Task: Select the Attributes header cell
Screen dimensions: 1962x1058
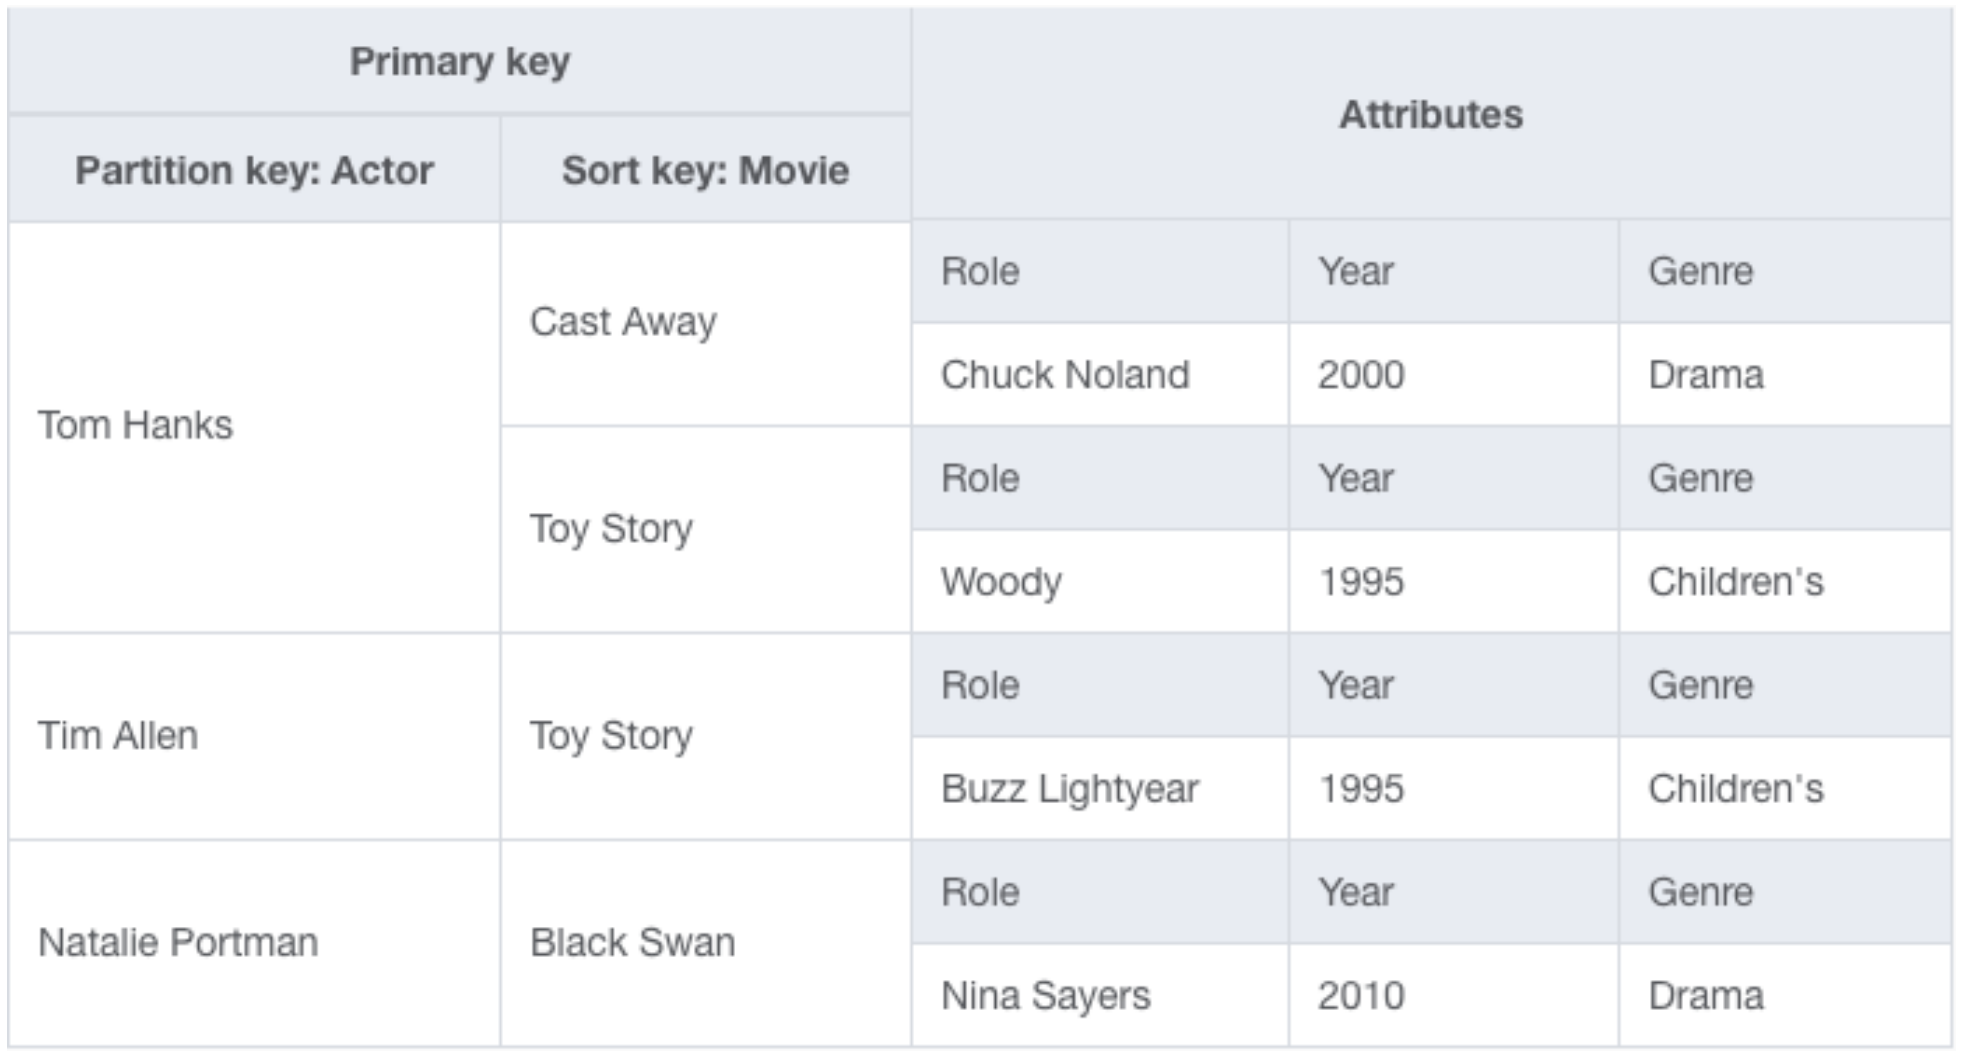Action: (1431, 114)
